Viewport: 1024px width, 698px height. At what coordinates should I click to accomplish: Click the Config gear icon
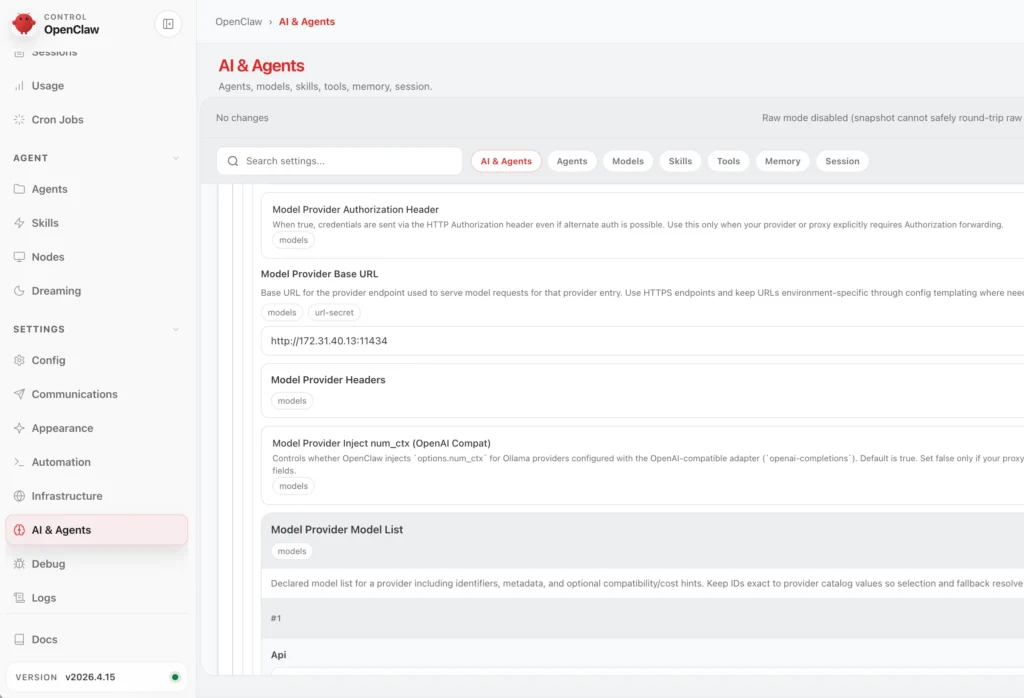[x=20, y=360]
